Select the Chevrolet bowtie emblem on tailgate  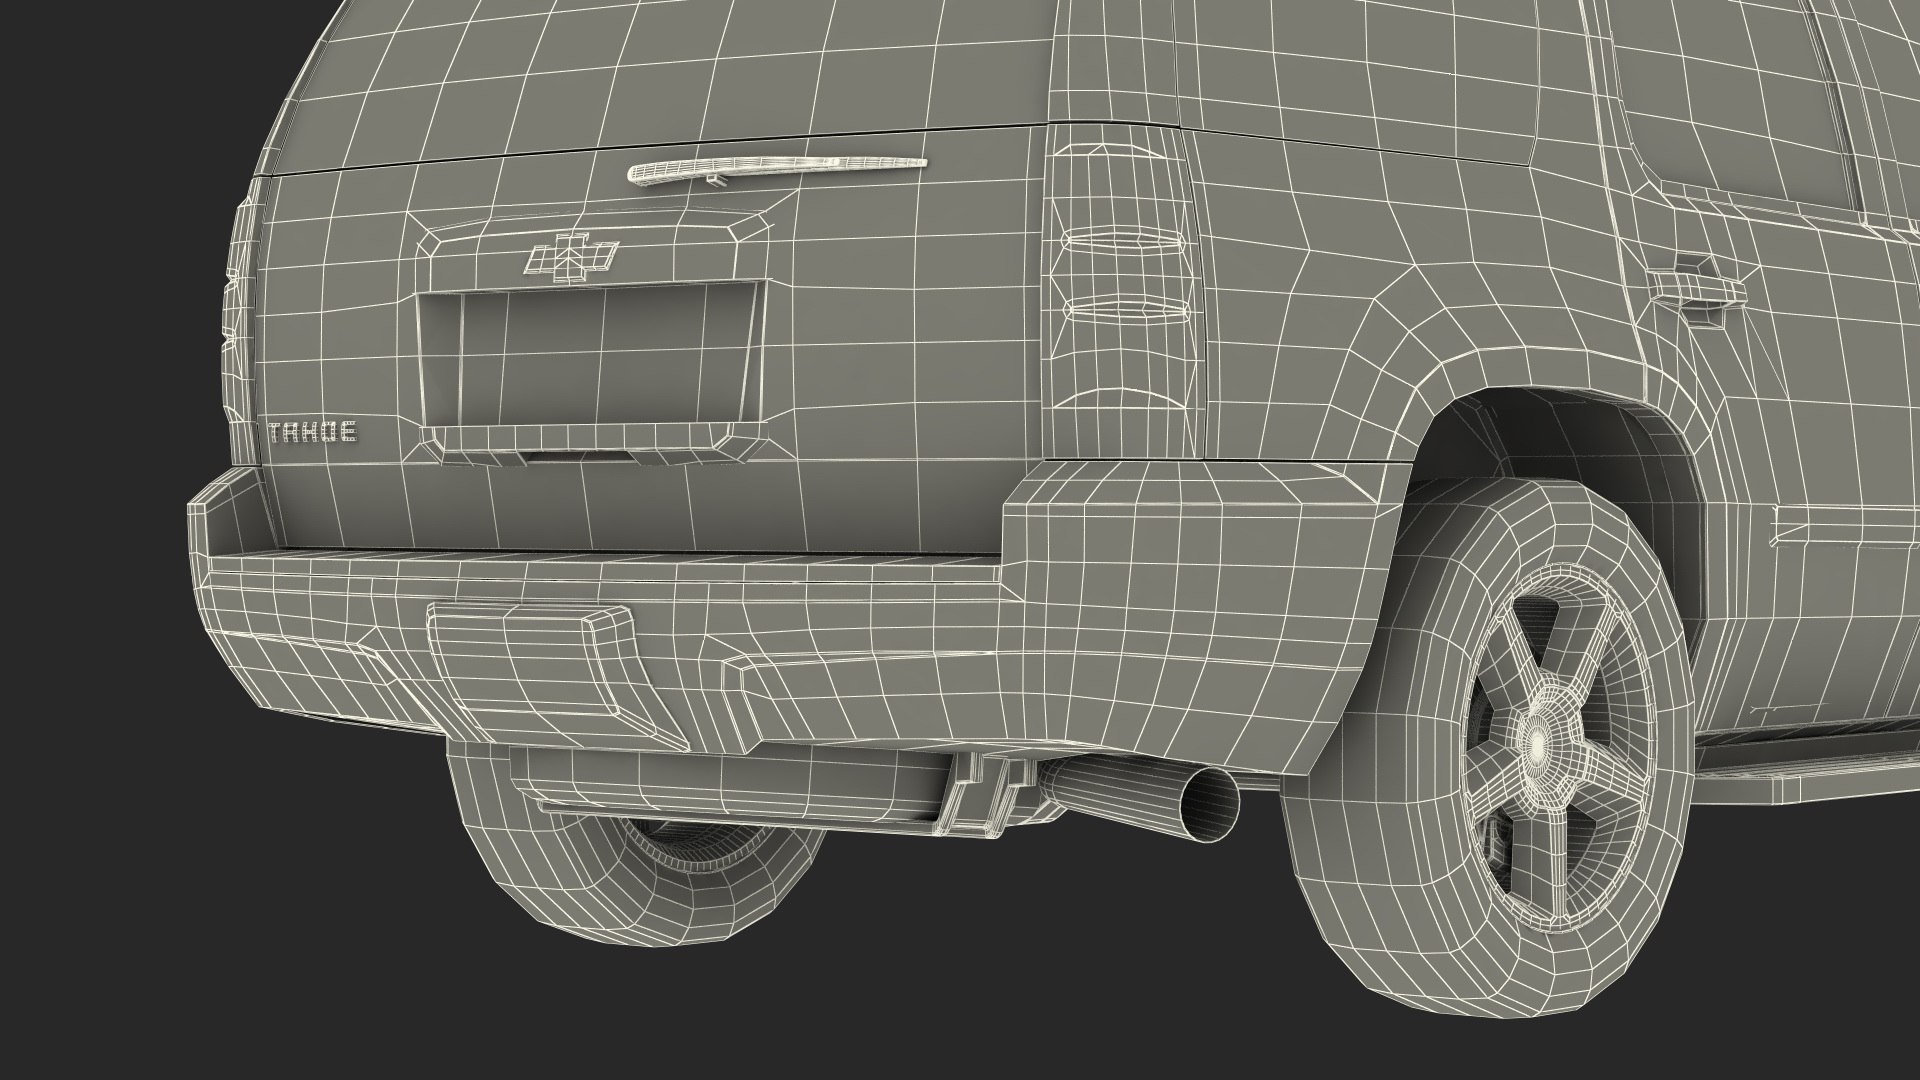[569, 256]
